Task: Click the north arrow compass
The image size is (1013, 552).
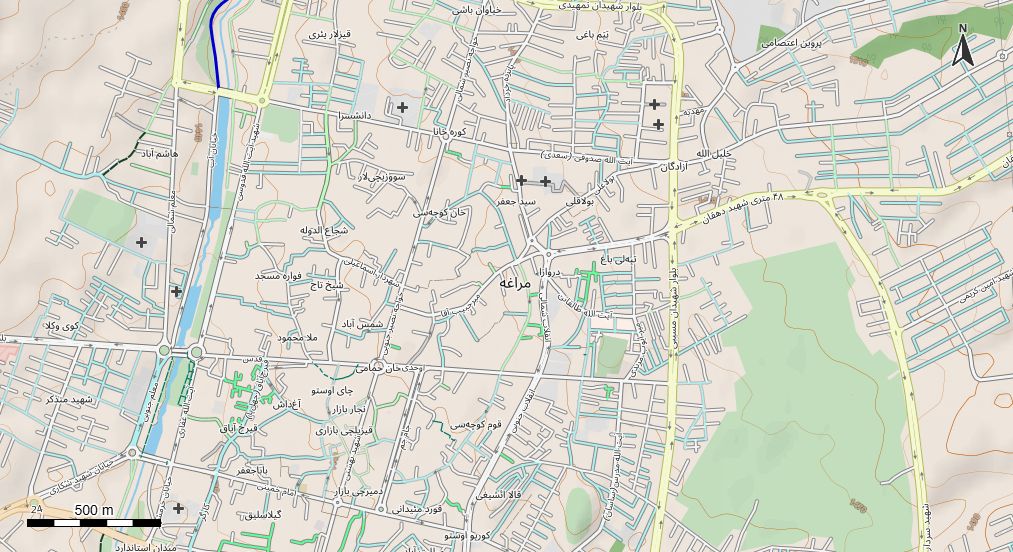Action: [963, 45]
